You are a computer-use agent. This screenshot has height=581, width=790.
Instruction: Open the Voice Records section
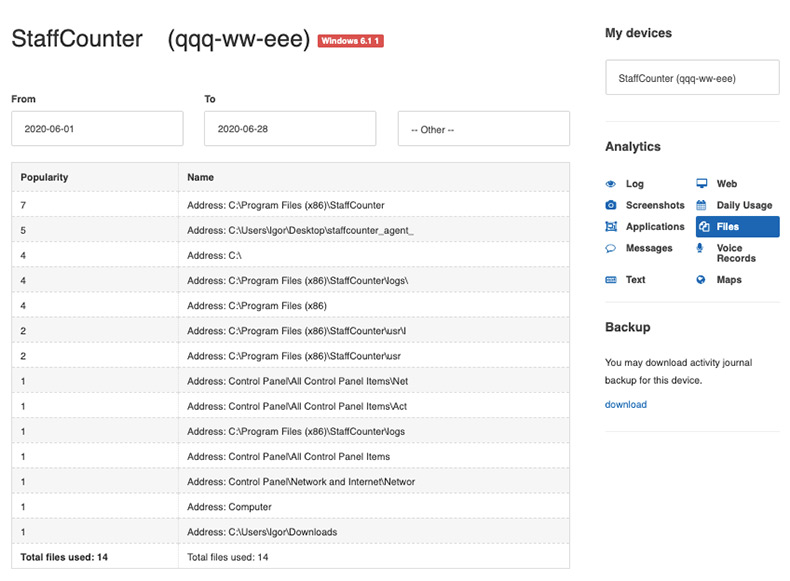[x=736, y=253]
